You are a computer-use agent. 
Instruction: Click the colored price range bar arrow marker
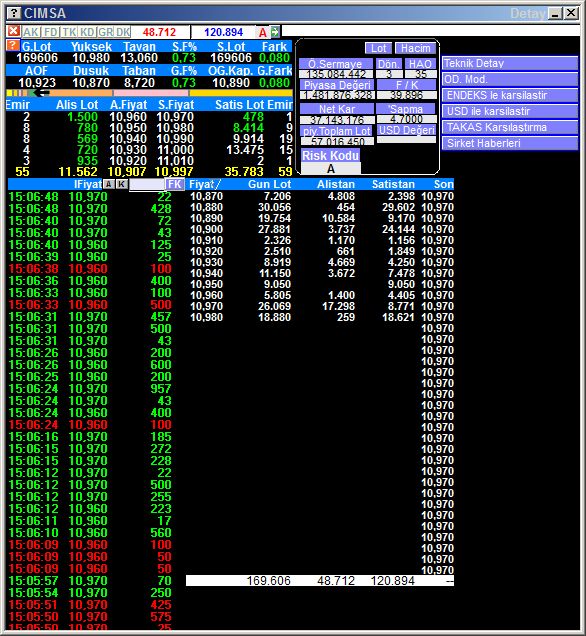click(x=41, y=93)
